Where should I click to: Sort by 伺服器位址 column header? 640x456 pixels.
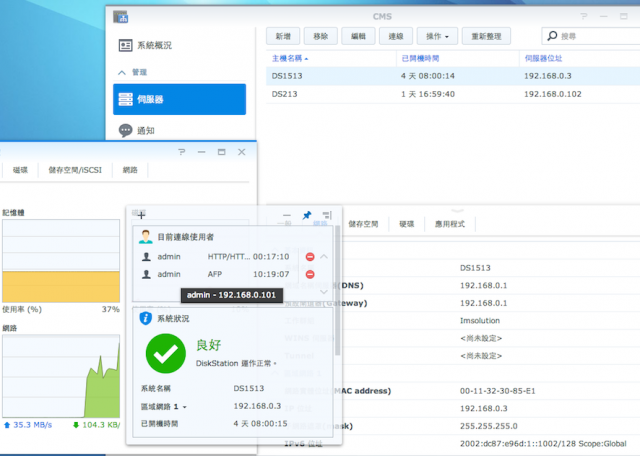click(543, 58)
